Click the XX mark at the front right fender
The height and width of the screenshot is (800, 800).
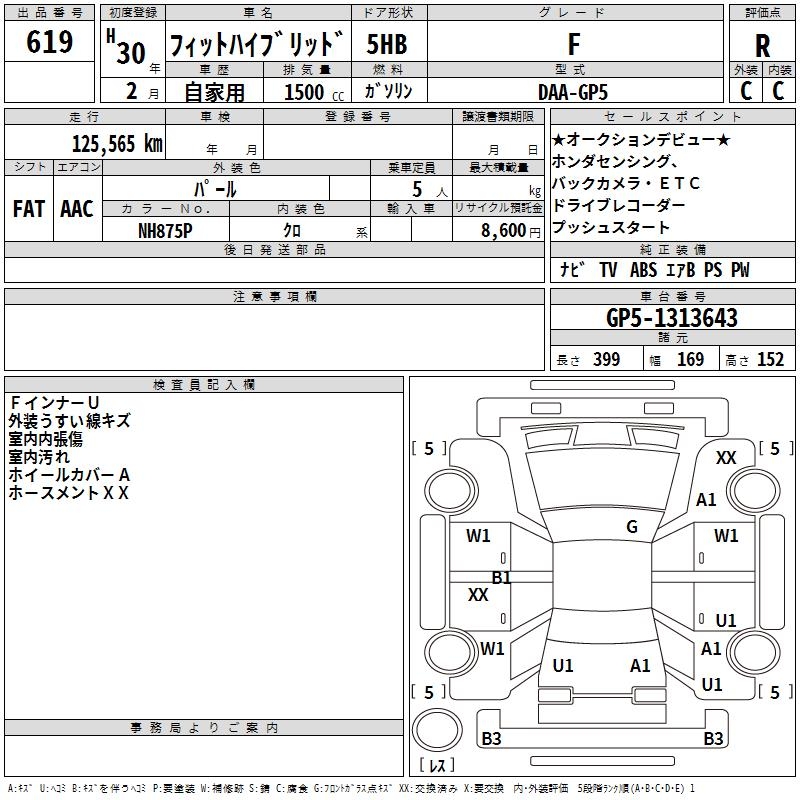[726, 458]
